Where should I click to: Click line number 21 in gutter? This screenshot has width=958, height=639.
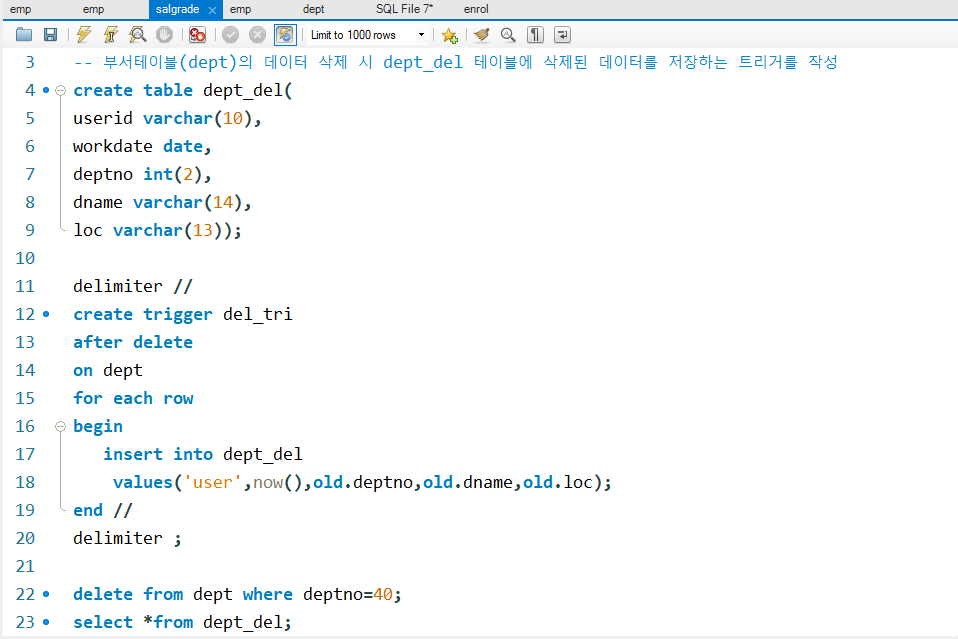[x=25, y=566]
